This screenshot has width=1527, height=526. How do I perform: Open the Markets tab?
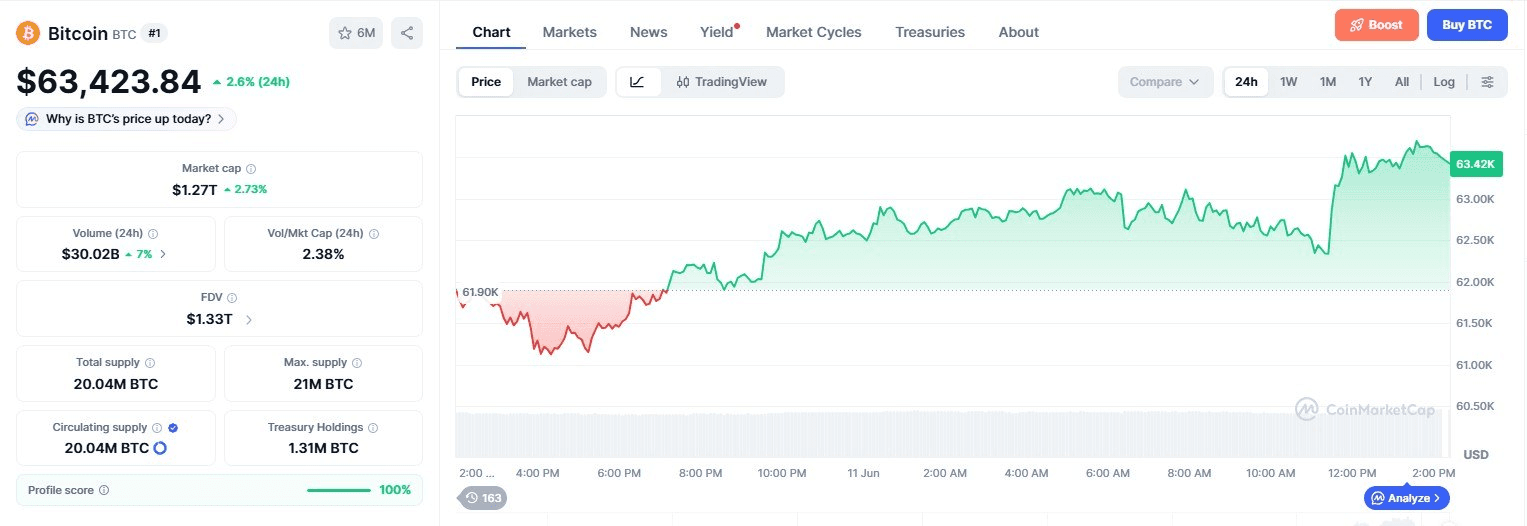point(570,32)
